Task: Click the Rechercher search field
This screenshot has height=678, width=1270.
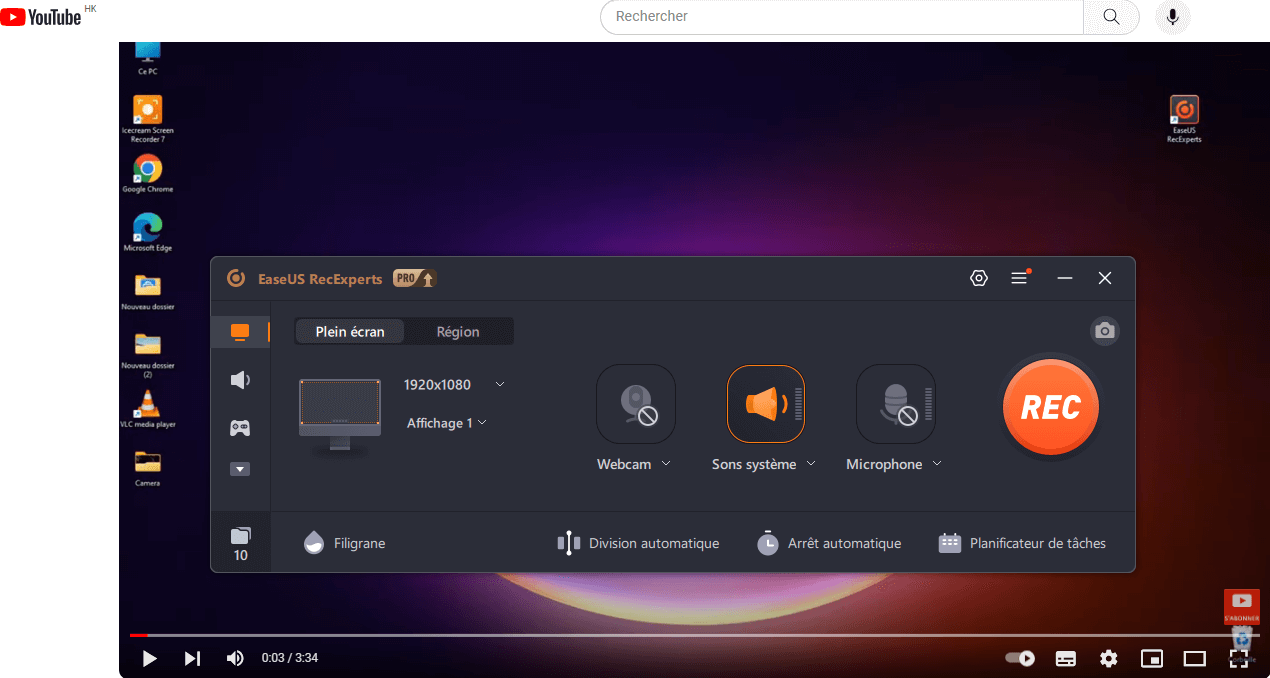Action: pyautogui.click(x=842, y=17)
